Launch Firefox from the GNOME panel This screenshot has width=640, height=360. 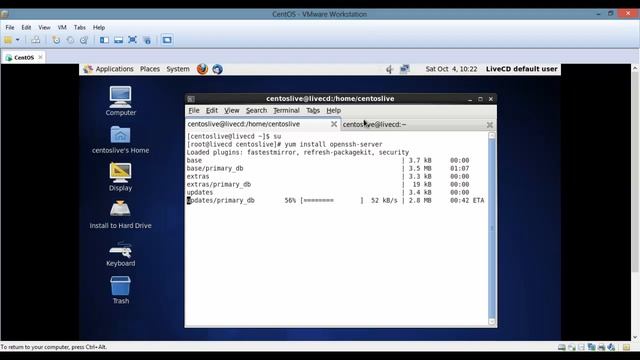pyautogui.click(x=202, y=69)
